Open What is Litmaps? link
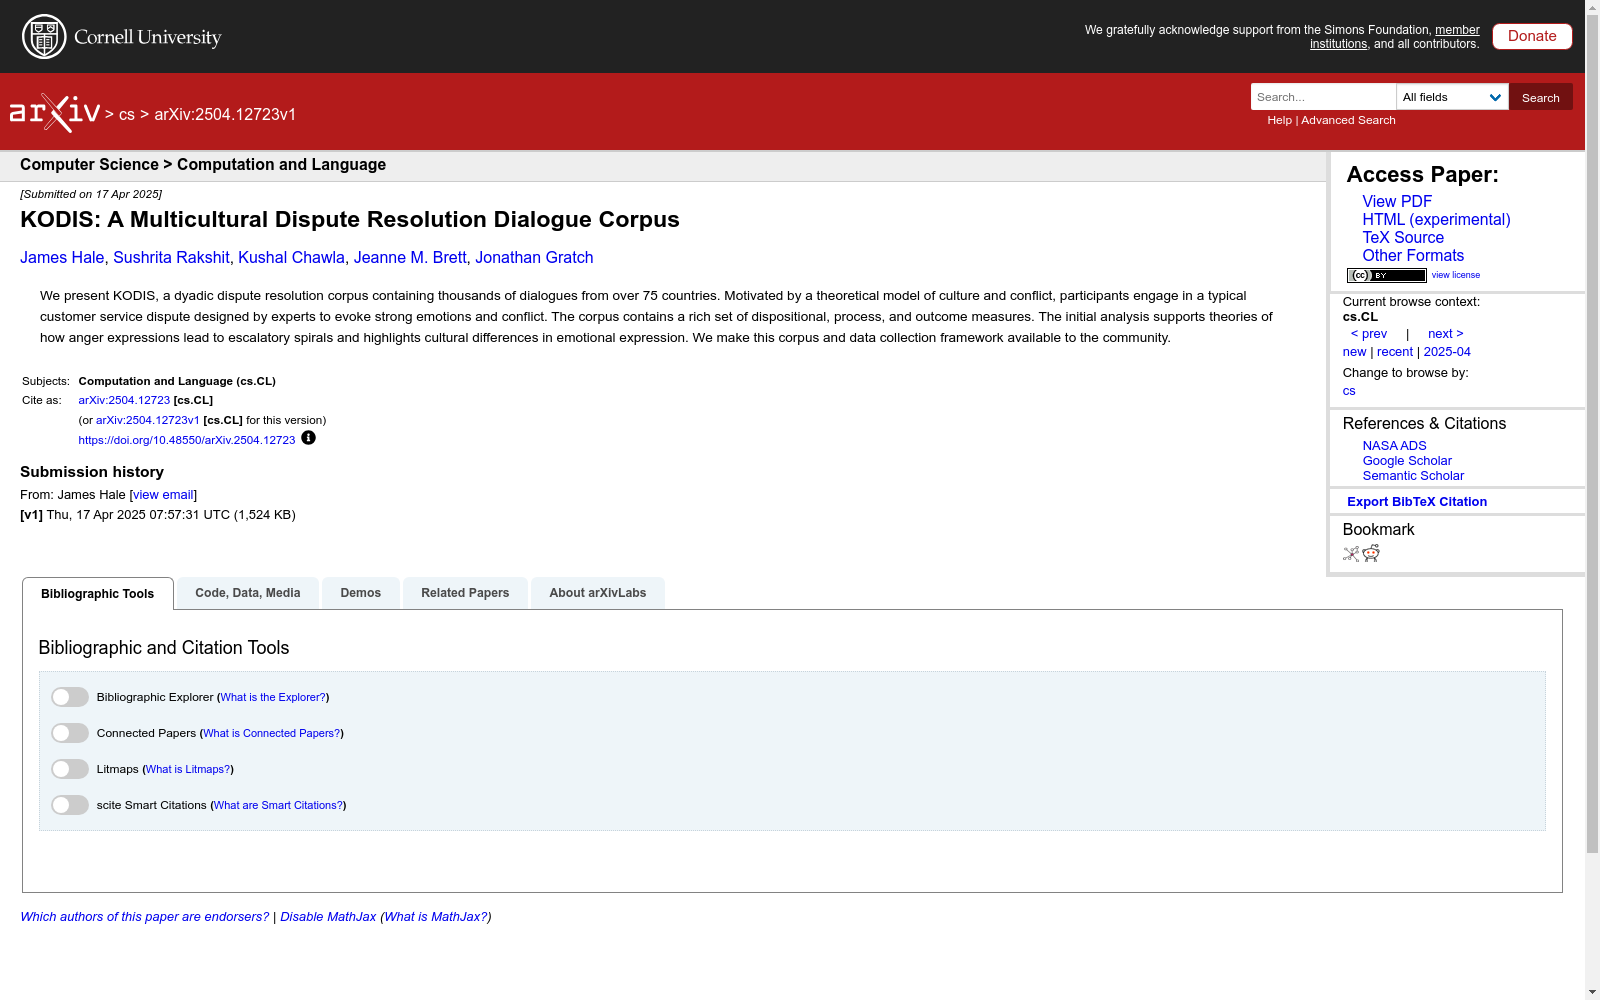Screen dimensions: 1600x1000 click(x=188, y=769)
